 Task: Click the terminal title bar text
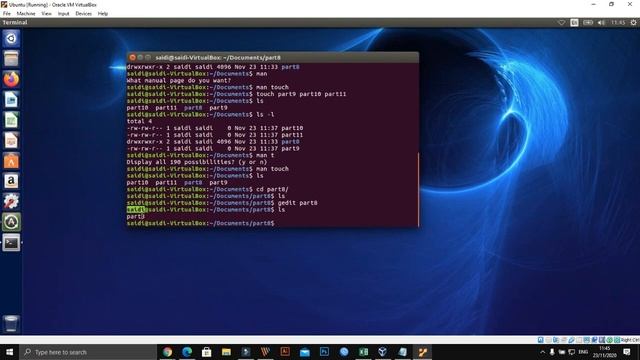tap(218, 58)
